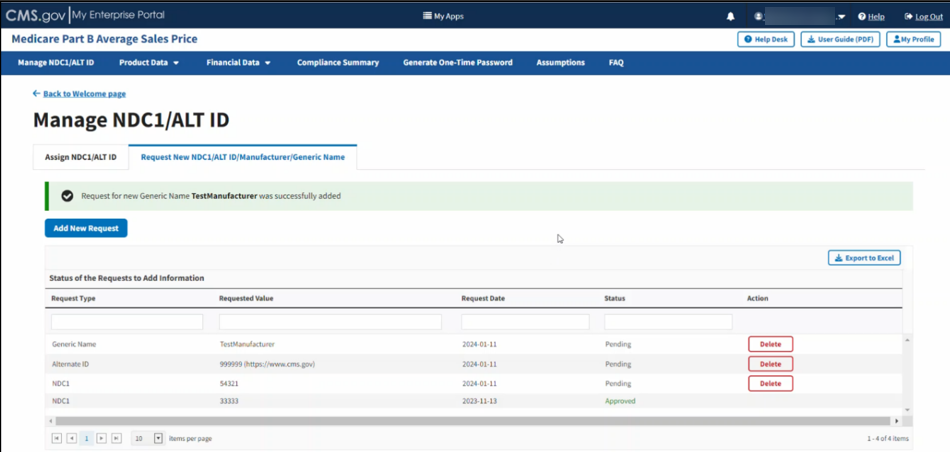Click the Add New Request button

click(x=86, y=228)
